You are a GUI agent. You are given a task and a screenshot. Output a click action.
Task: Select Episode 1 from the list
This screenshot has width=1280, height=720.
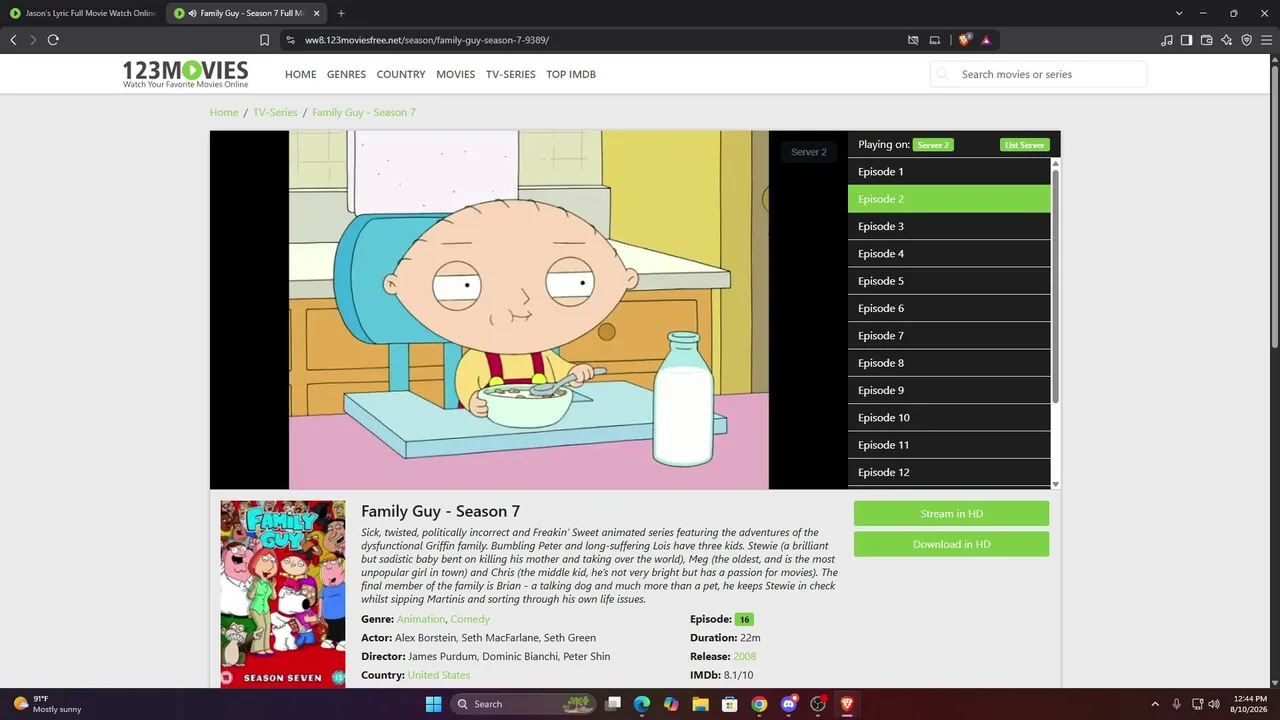click(x=949, y=172)
